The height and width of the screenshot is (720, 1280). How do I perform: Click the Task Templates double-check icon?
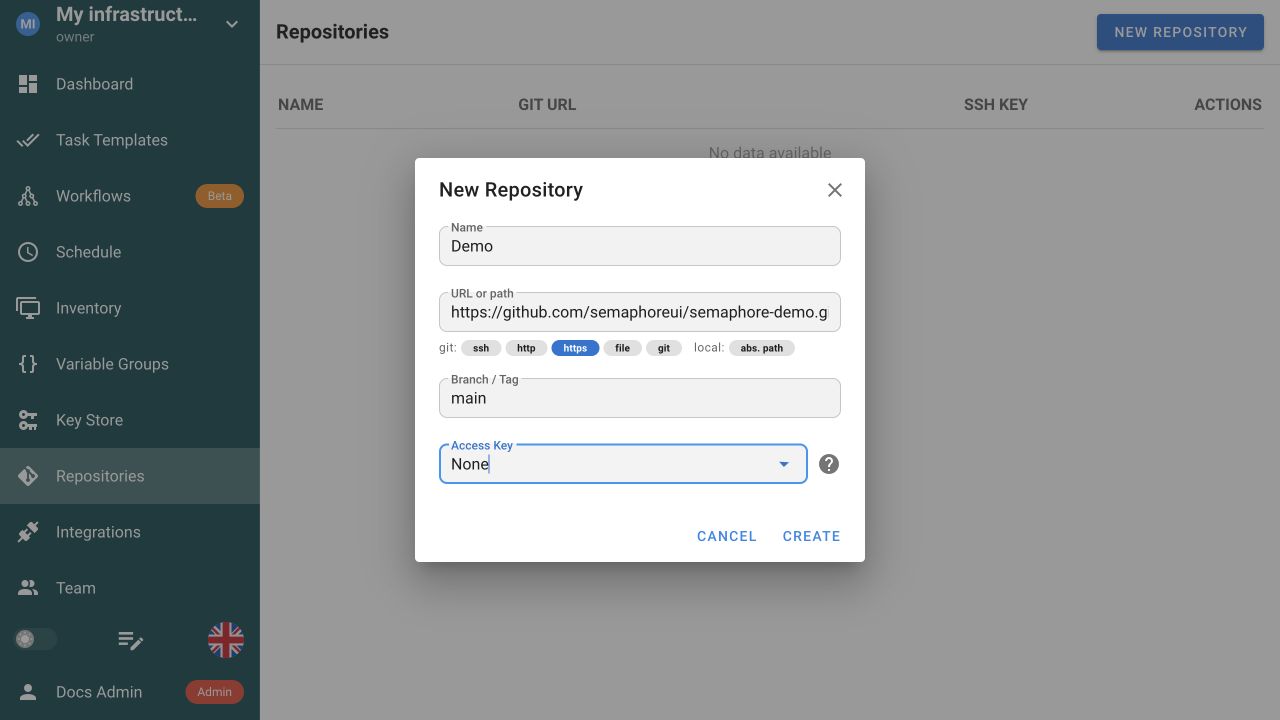click(x=28, y=140)
